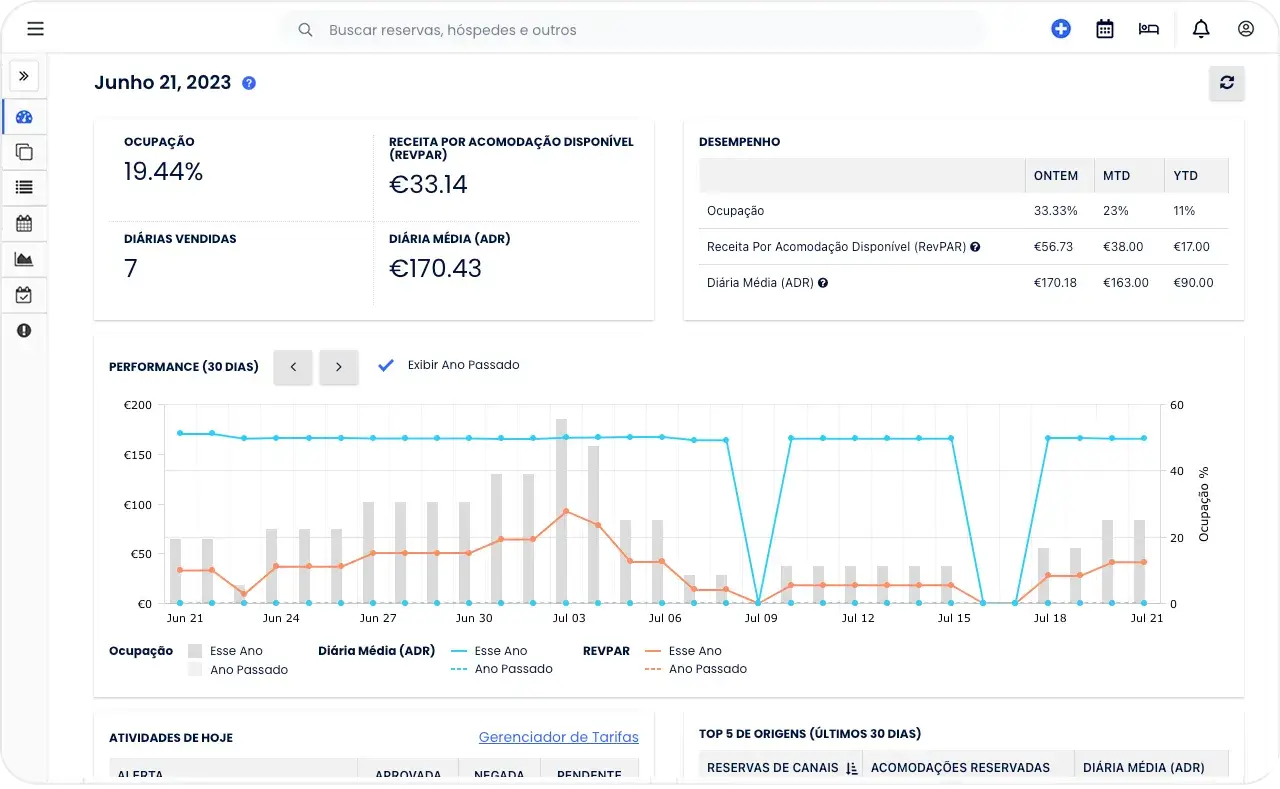Click help icon next to date
The height and width of the screenshot is (789, 1280).
tap(249, 83)
